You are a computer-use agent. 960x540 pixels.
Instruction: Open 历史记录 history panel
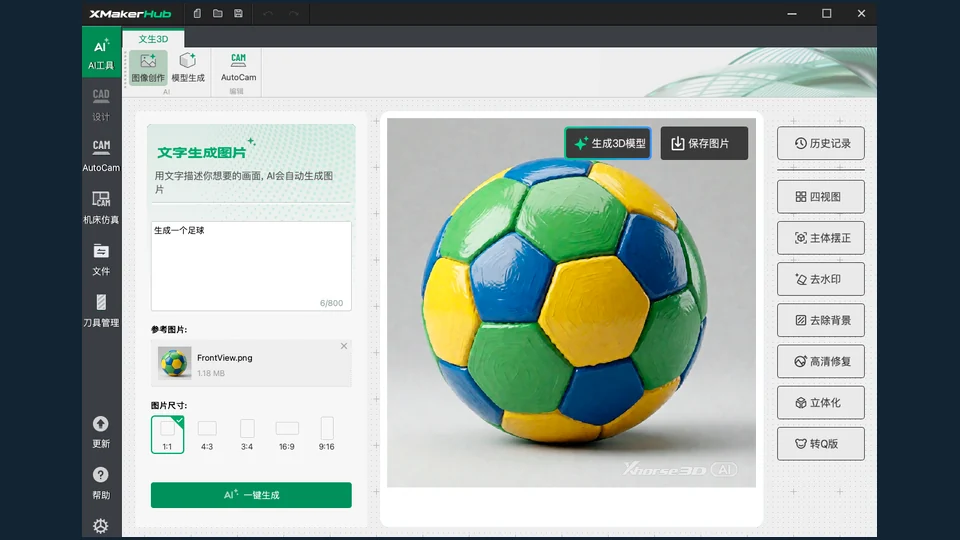821,143
